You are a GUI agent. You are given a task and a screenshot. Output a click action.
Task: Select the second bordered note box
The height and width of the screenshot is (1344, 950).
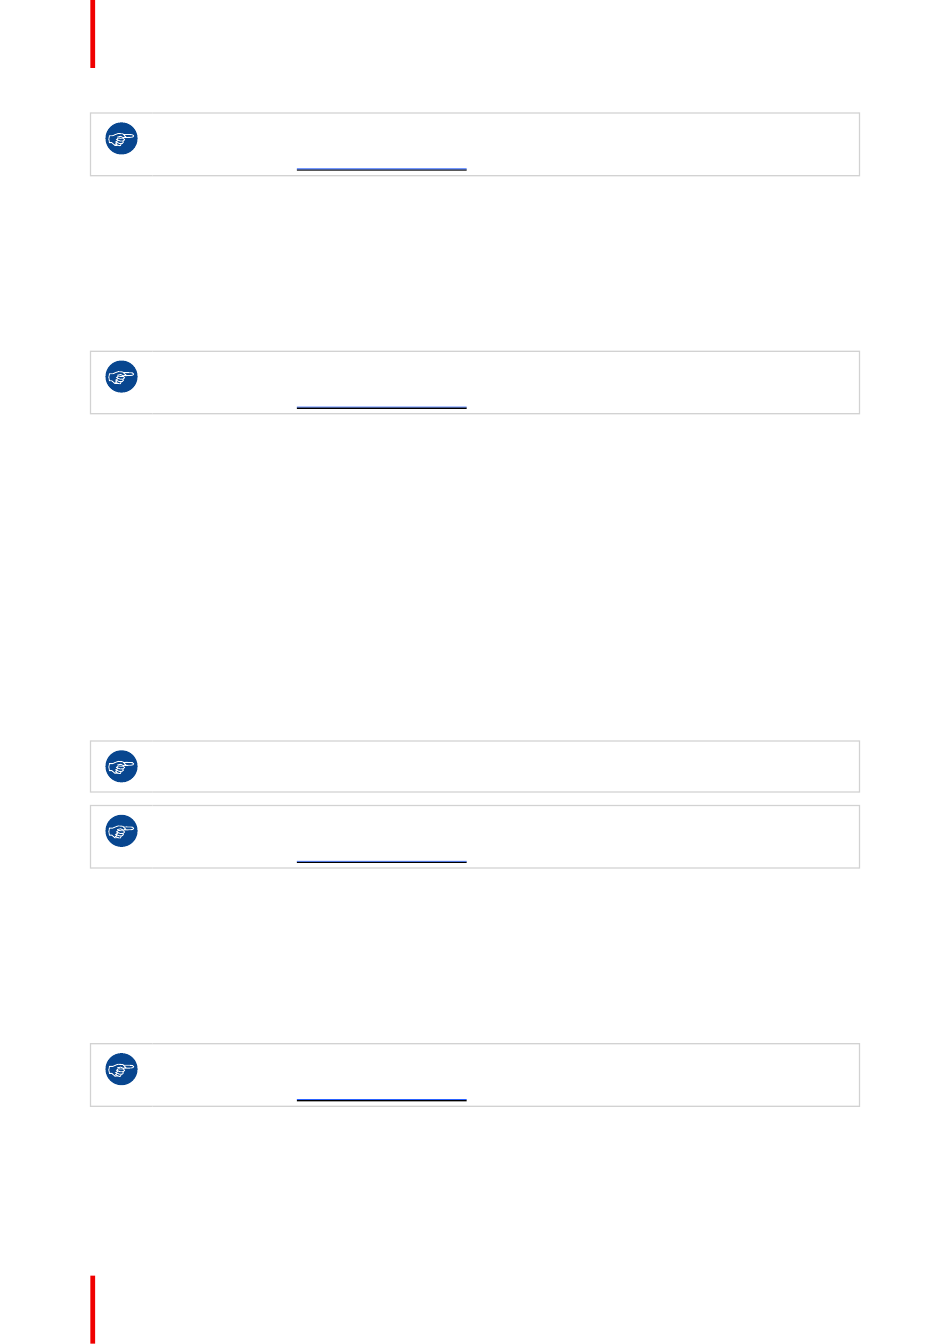(x=475, y=383)
